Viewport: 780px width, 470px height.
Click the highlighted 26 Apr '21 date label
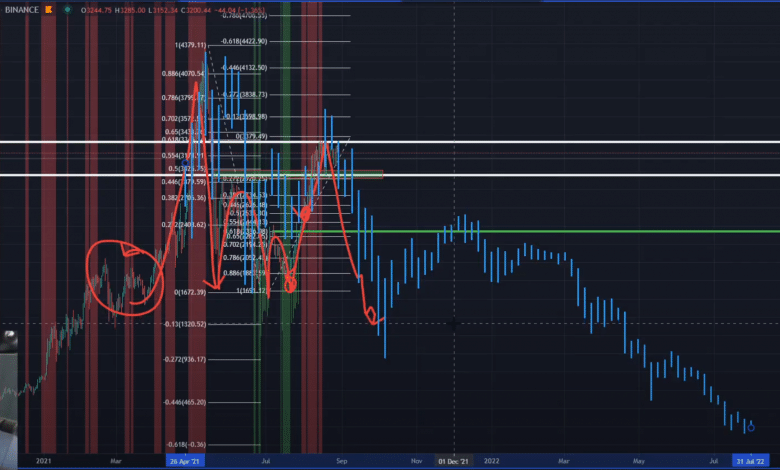click(x=185, y=461)
